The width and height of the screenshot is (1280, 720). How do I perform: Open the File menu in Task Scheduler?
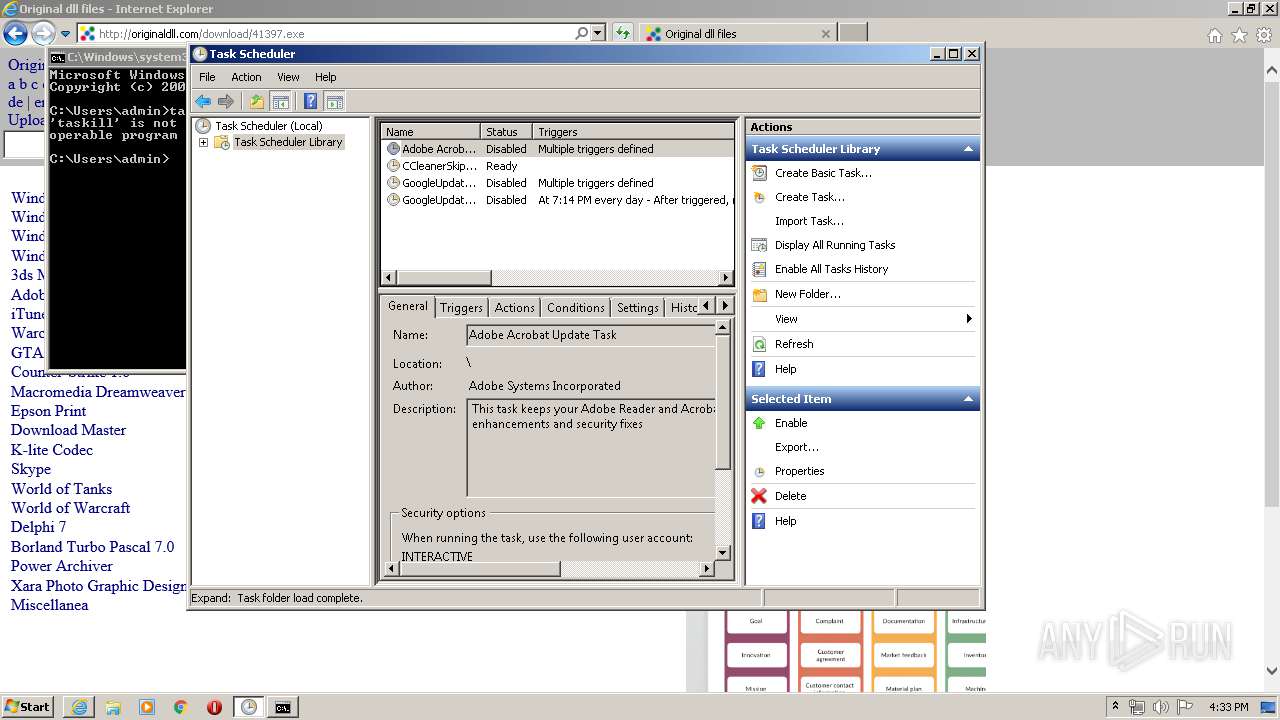pos(207,77)
